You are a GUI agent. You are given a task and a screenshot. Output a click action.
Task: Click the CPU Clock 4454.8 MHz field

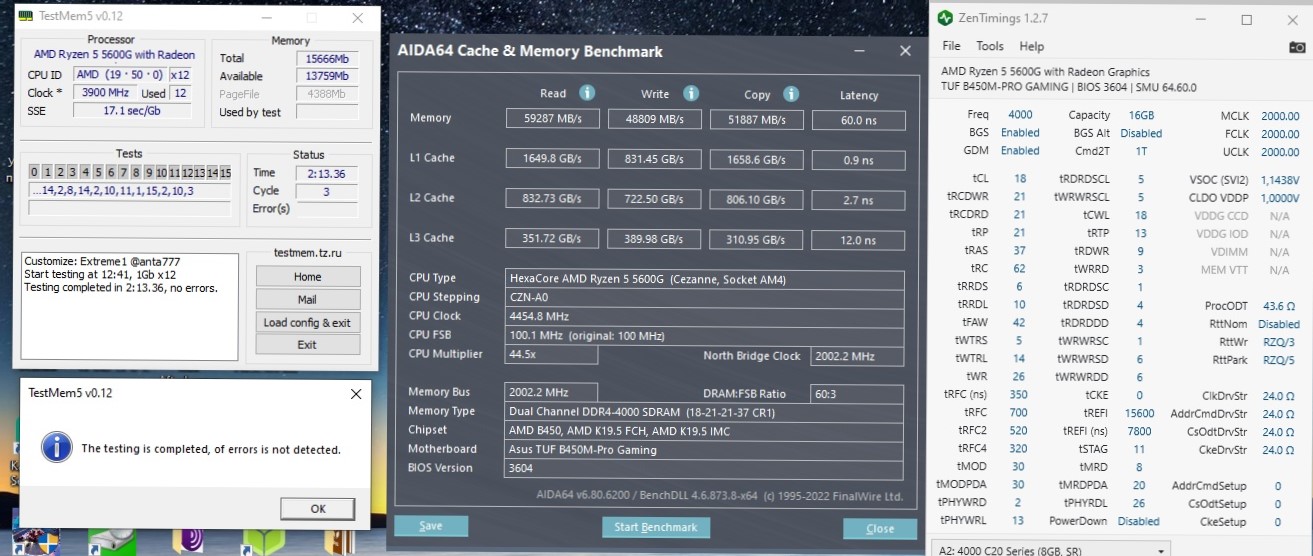[706, 316]
